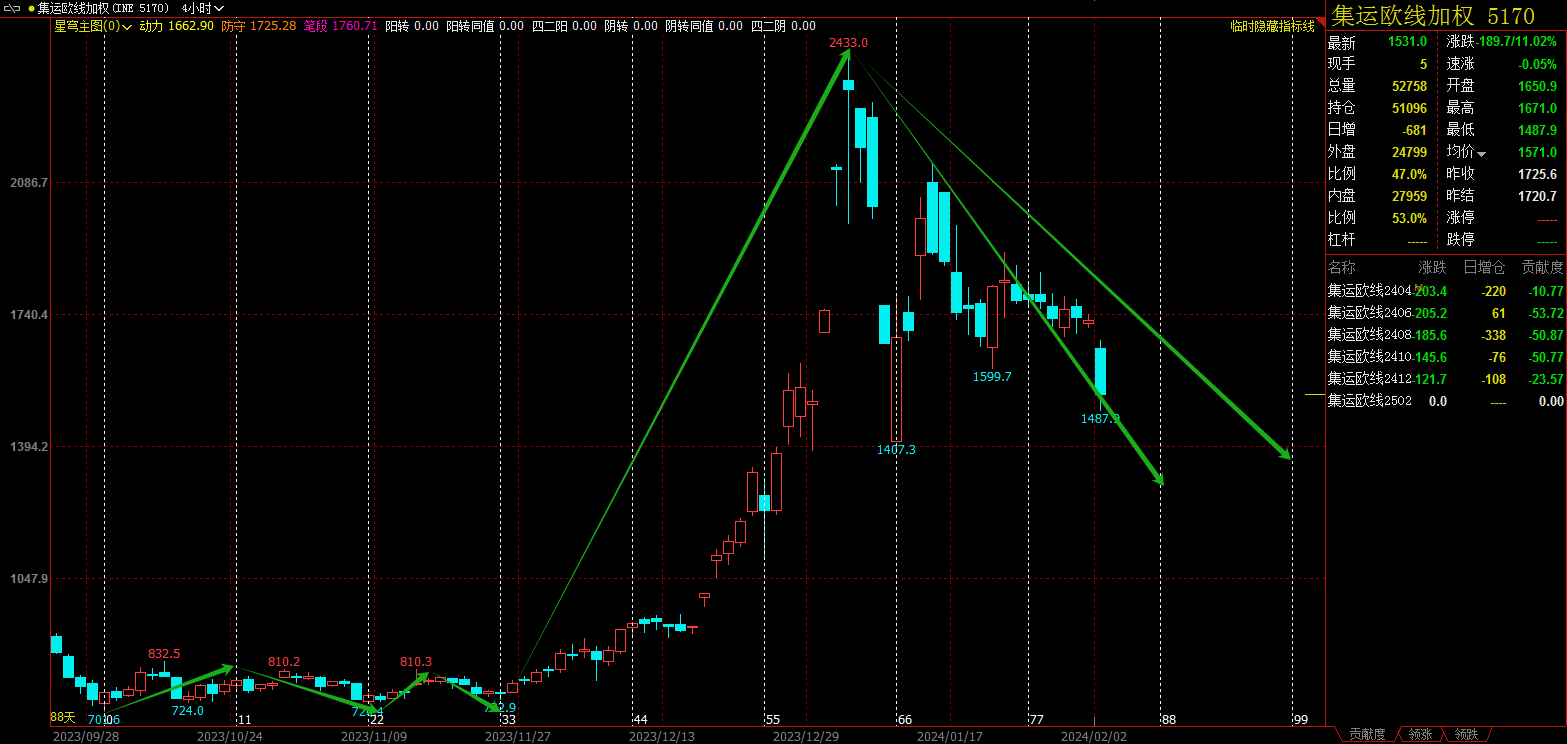1567x744 pixels.
Task: Click the 阳转 0.00 indicator label
Action: click(x=411, y=26)
